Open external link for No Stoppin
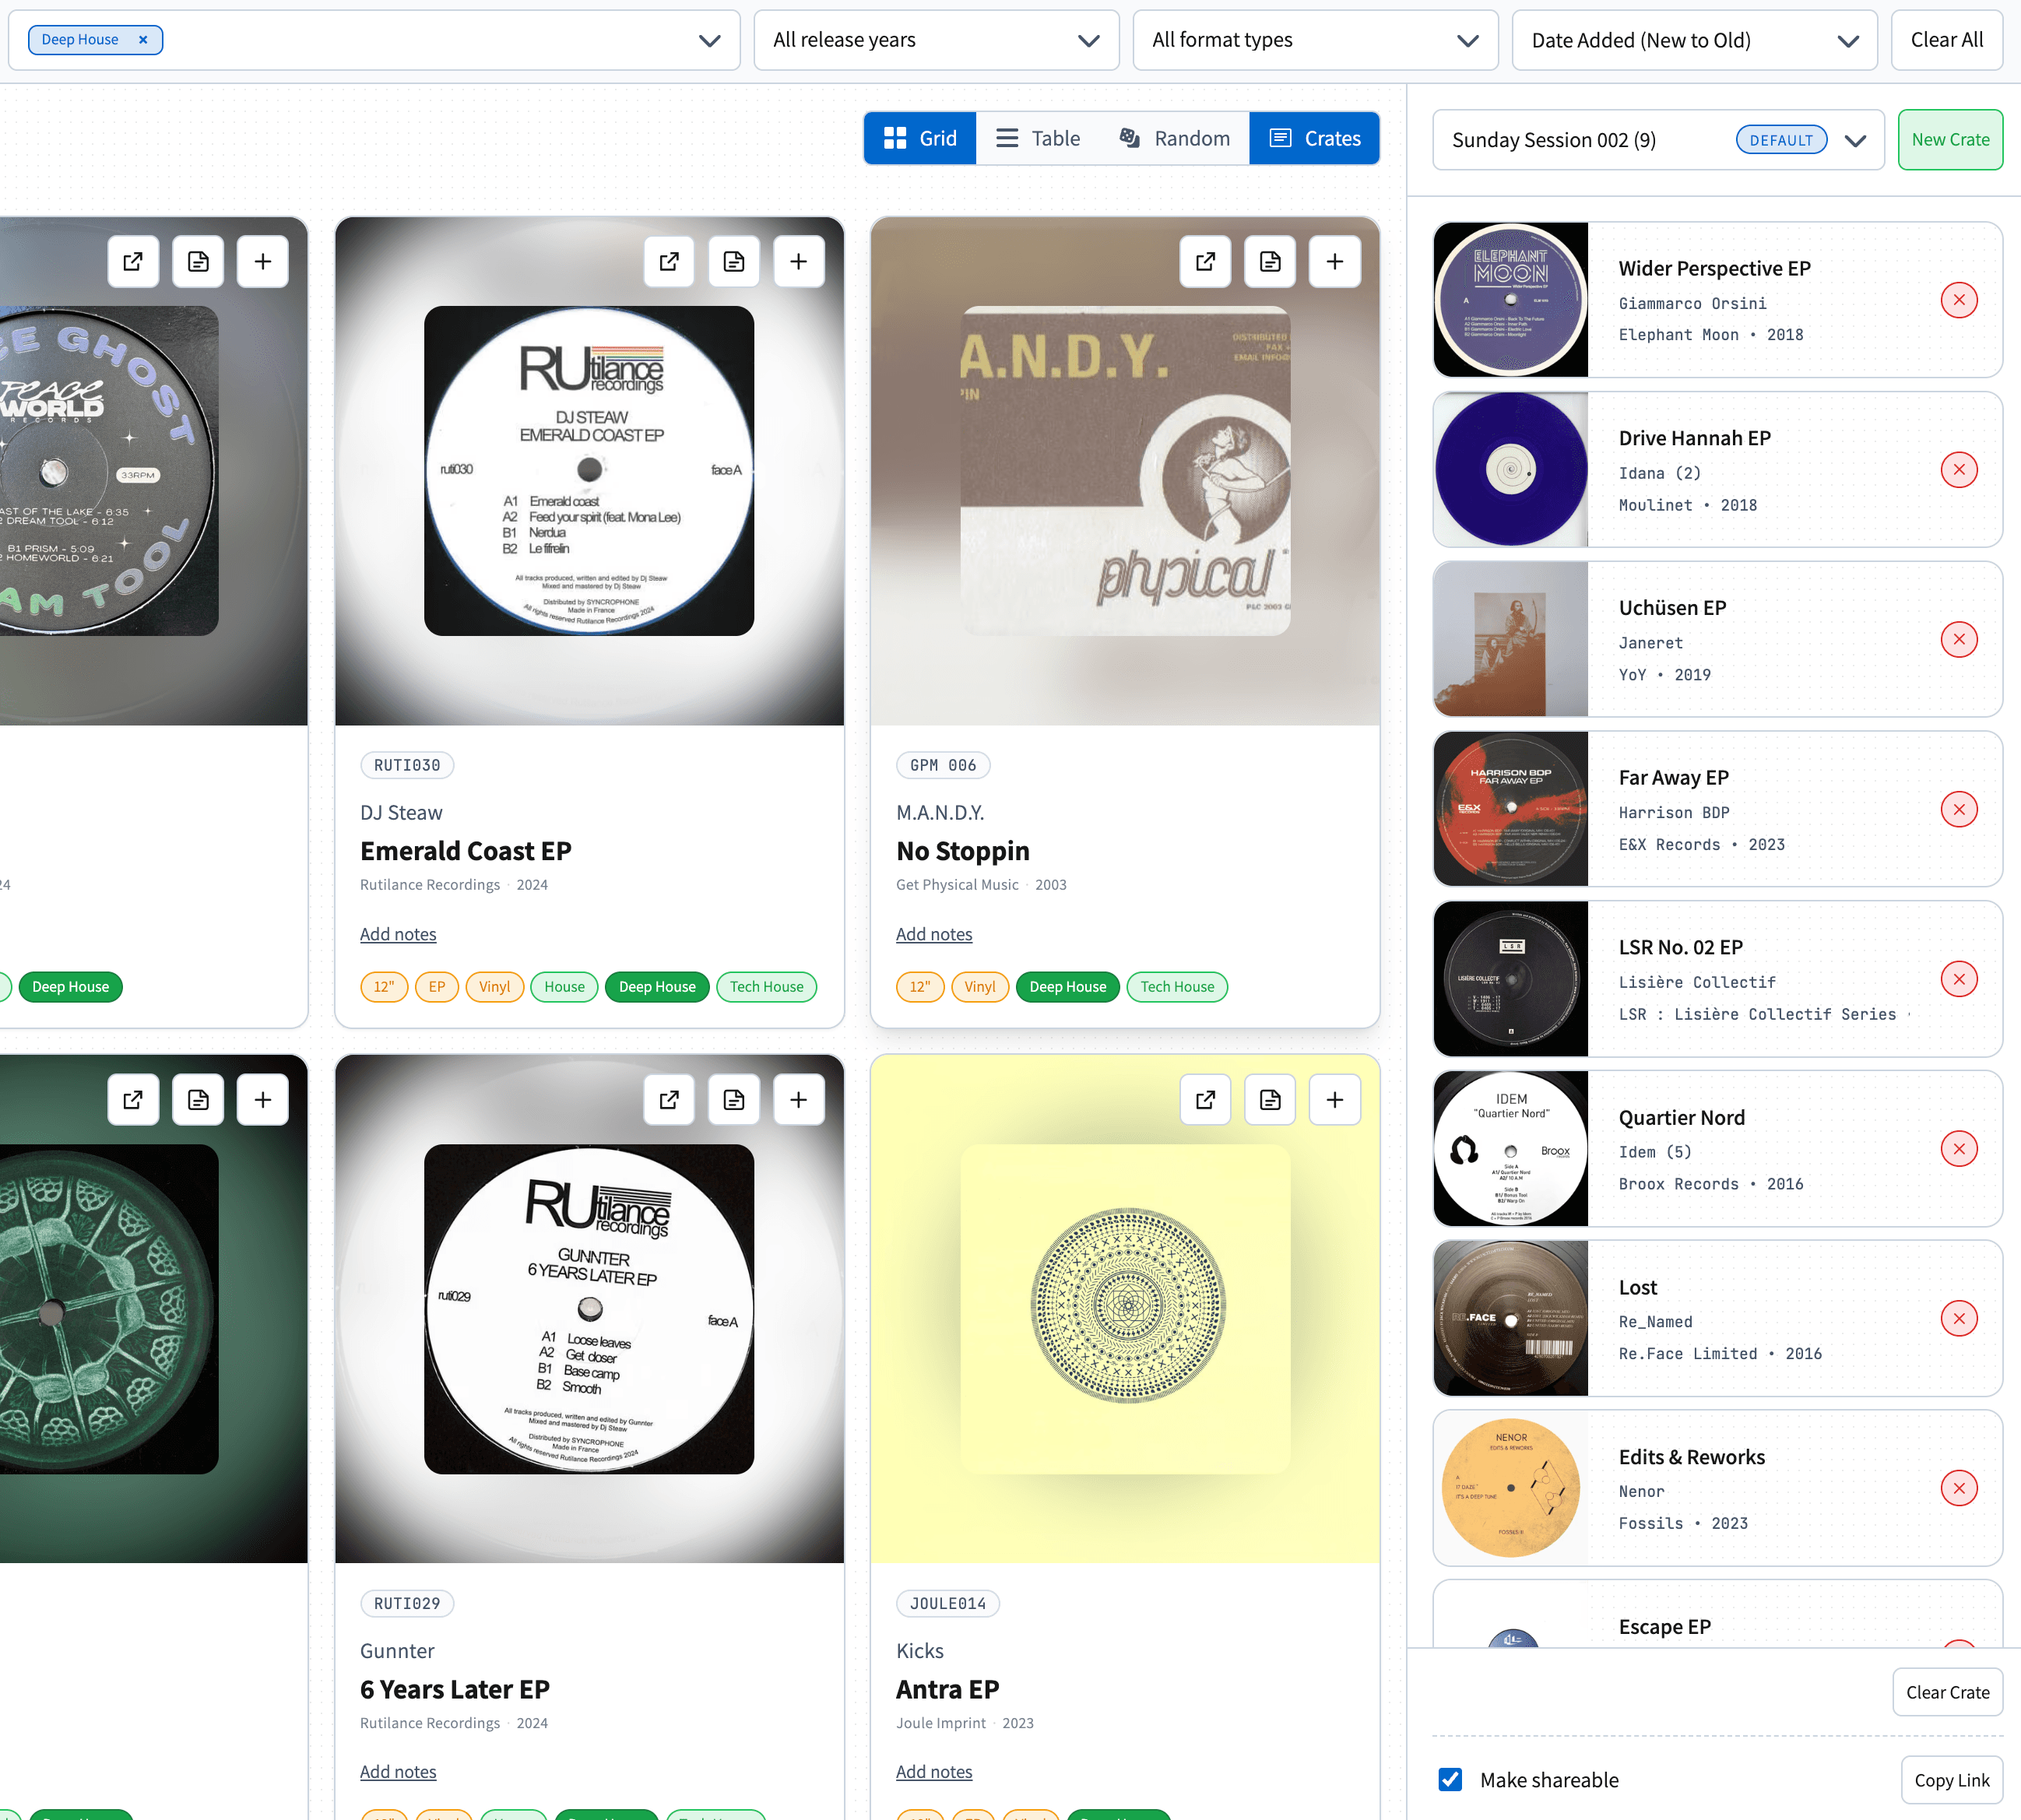 (1205, 261)
